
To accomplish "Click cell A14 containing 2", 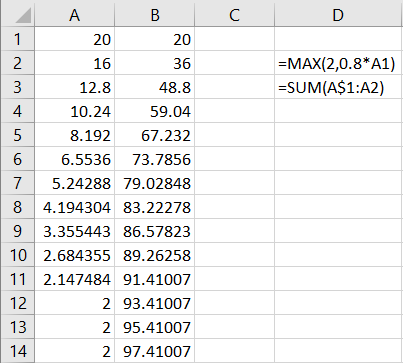I will 74,351.
